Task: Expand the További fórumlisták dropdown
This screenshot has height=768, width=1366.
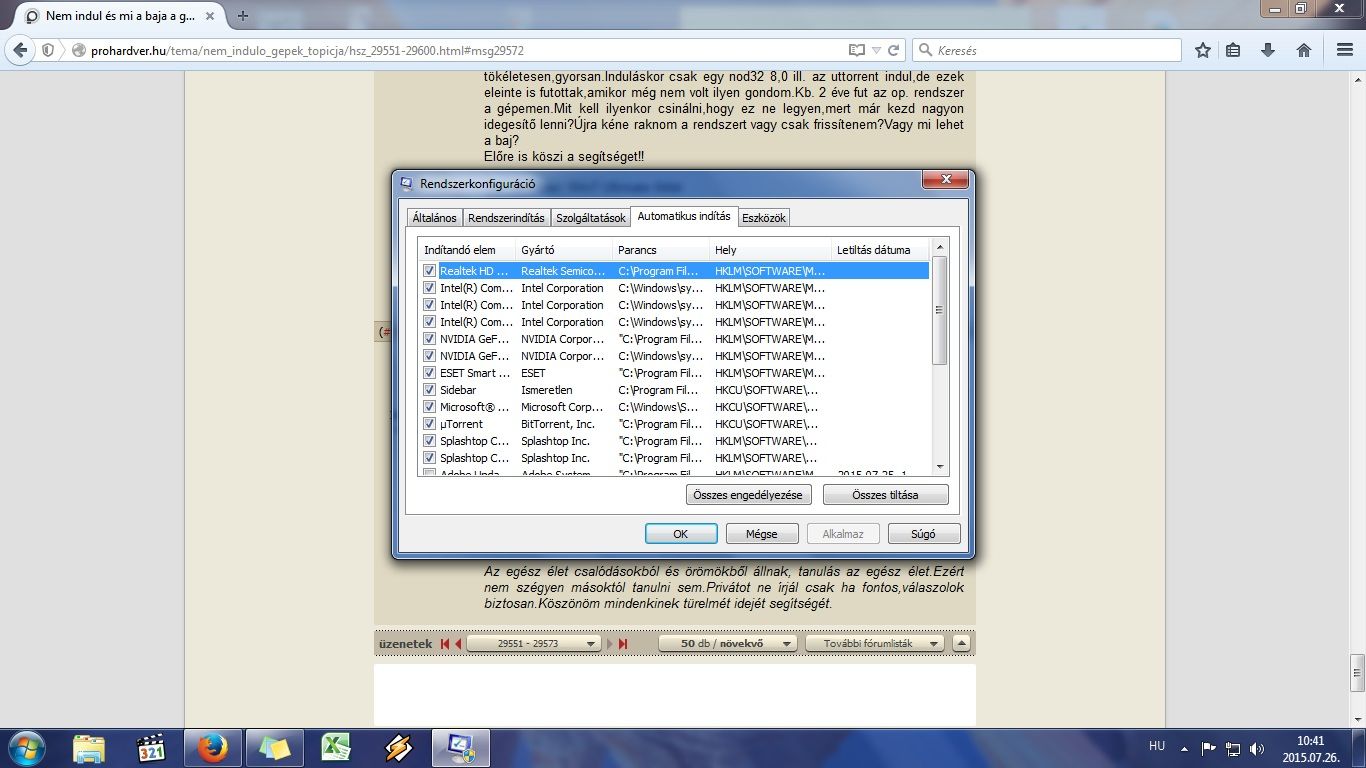Action: 875,644
